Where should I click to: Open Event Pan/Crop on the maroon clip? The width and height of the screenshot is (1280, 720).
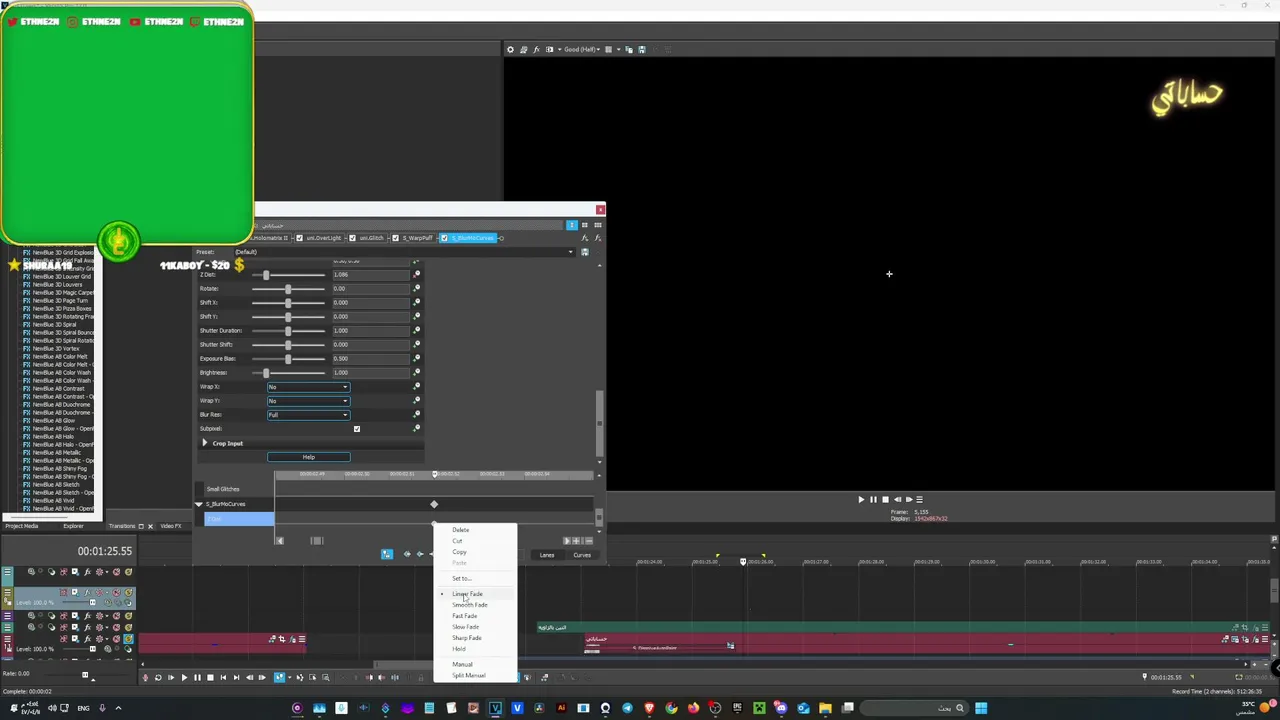tap(282, 639)
